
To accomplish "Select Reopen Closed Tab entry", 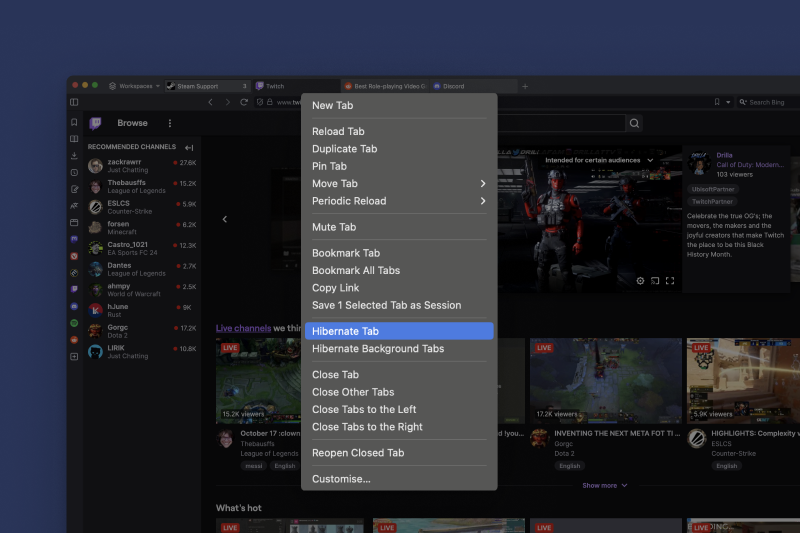I will [x=399, y=453].
